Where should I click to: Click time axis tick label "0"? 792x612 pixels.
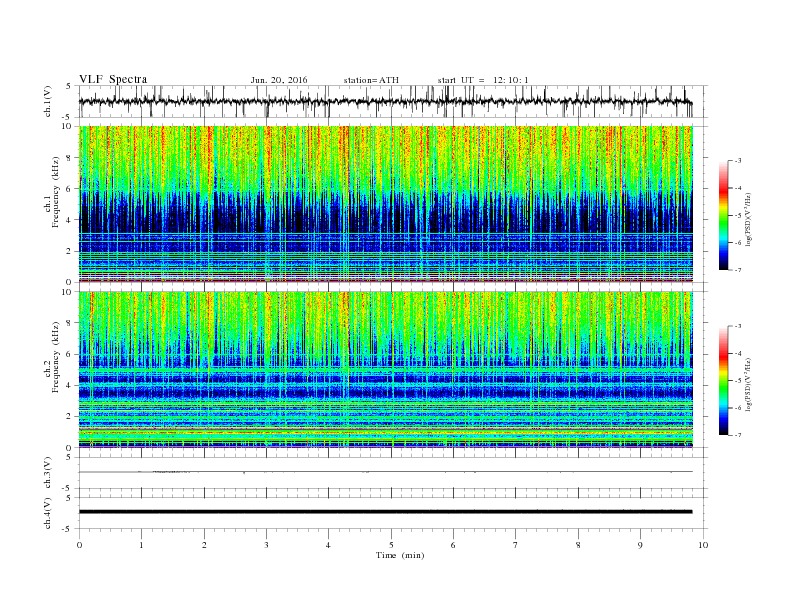pos(79,545)
